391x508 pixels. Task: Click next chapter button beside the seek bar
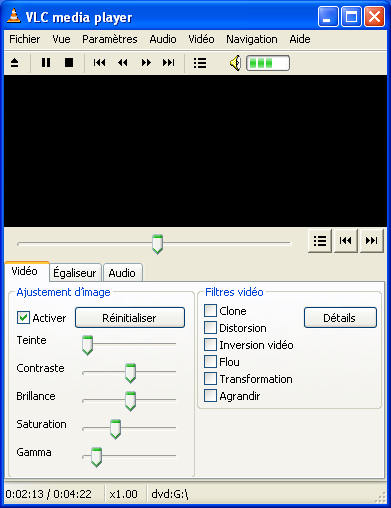[371, 241]
